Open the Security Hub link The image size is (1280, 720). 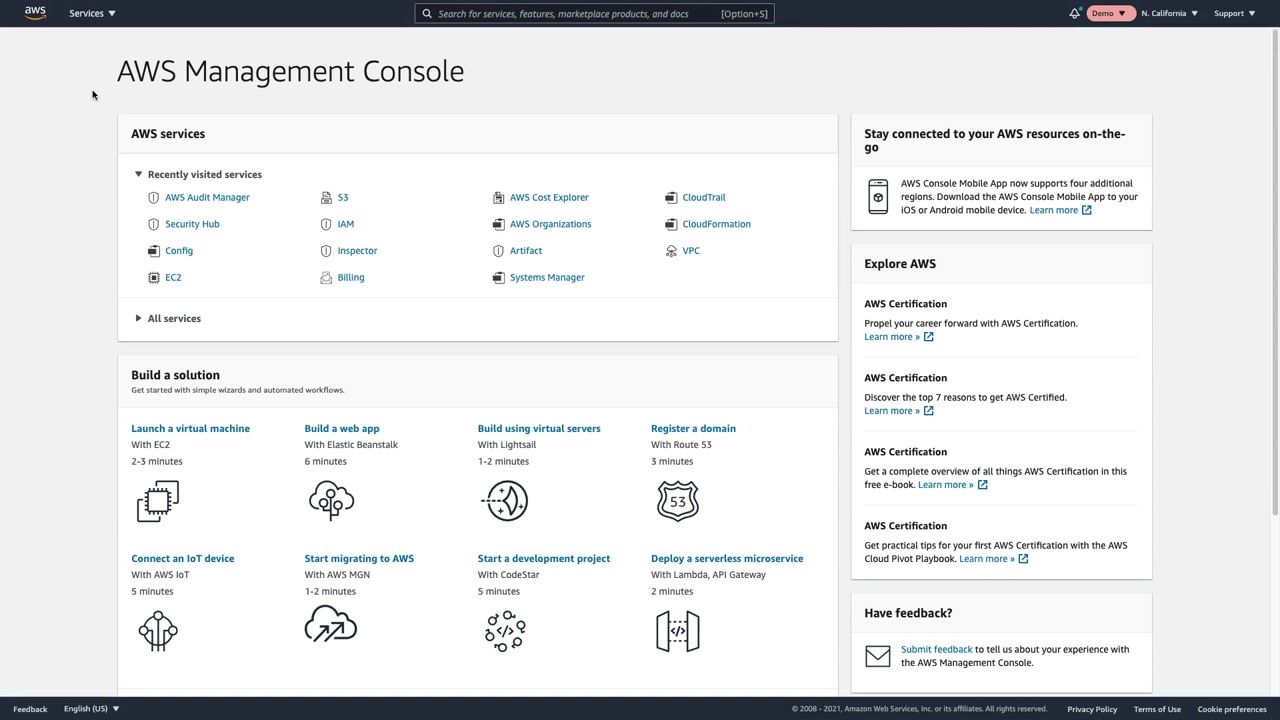(x=192, y=224)
